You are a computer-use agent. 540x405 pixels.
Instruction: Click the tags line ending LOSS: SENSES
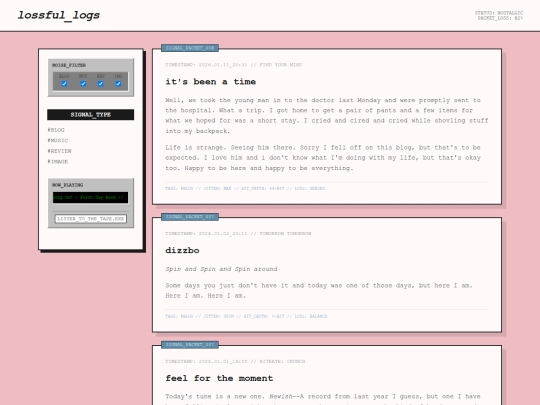coord(245,188)
